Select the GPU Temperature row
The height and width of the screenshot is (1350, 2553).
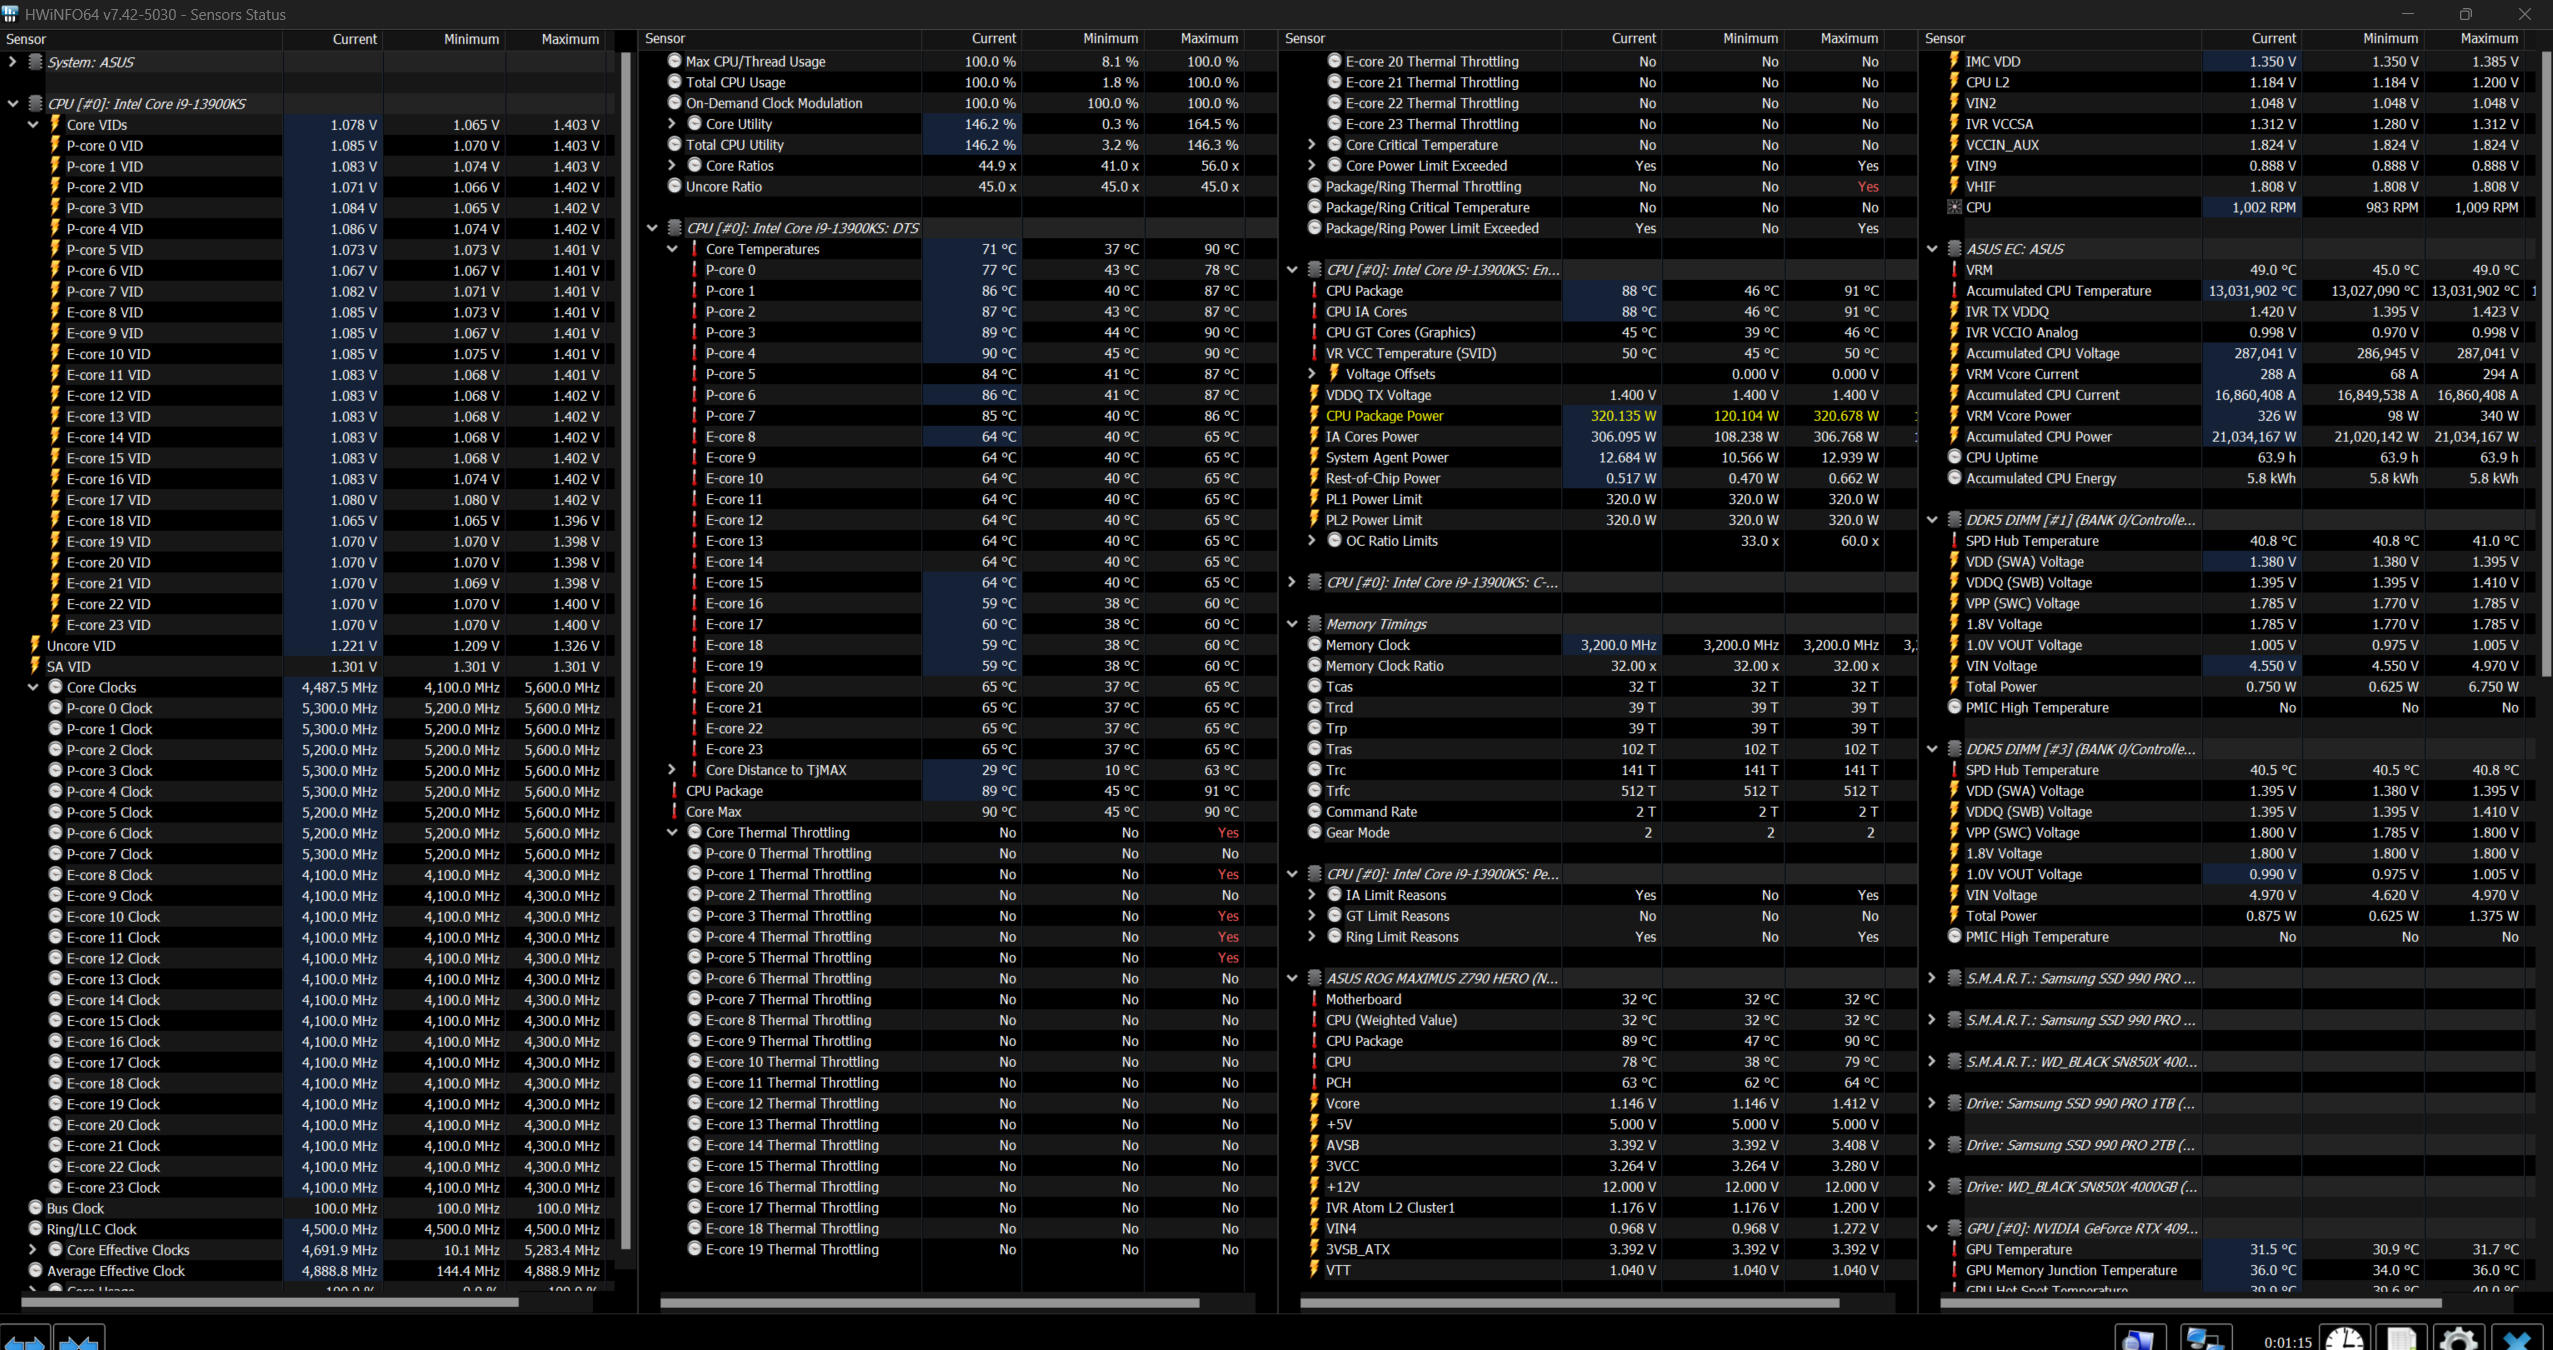coord(2018,1249)
